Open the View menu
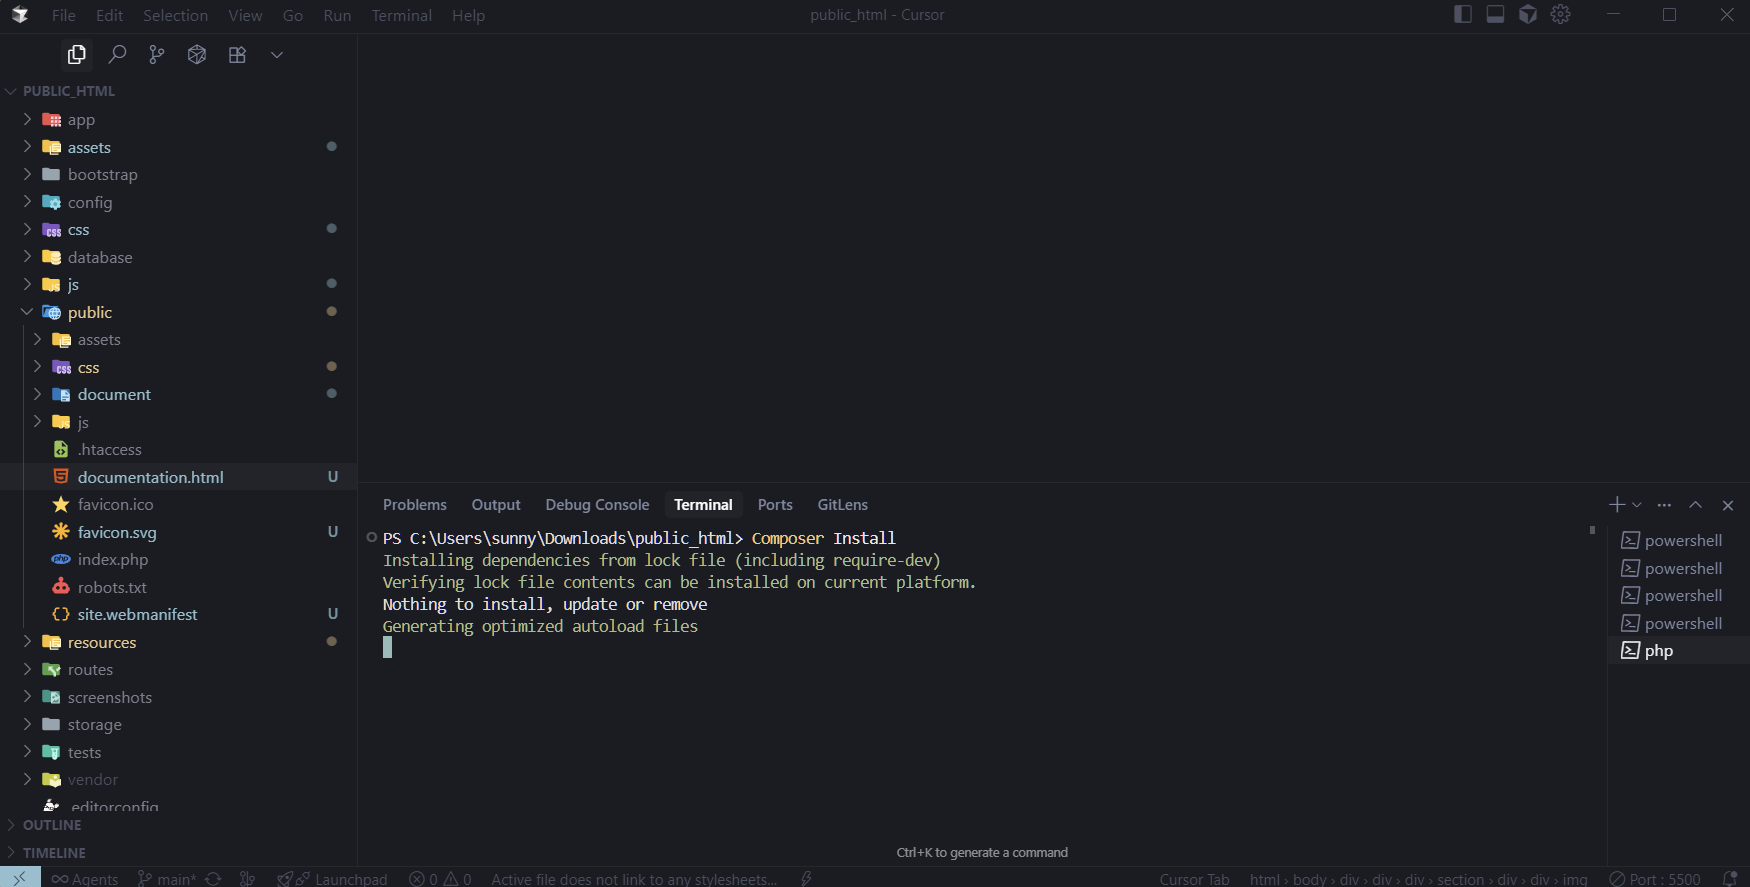This screenshot has width=1750, height=887. click(245, 15)
